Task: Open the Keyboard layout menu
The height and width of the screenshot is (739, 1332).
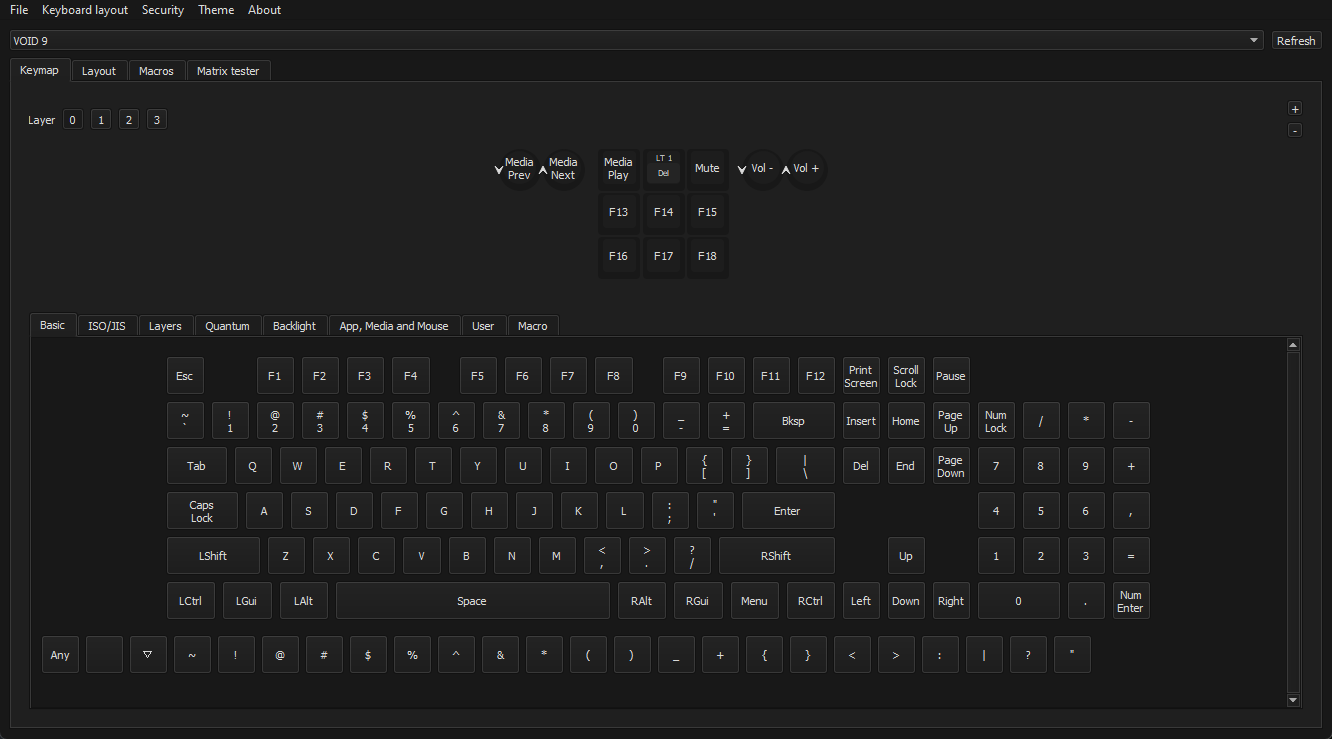Action: pyautogui.click(x=85, y=10)
